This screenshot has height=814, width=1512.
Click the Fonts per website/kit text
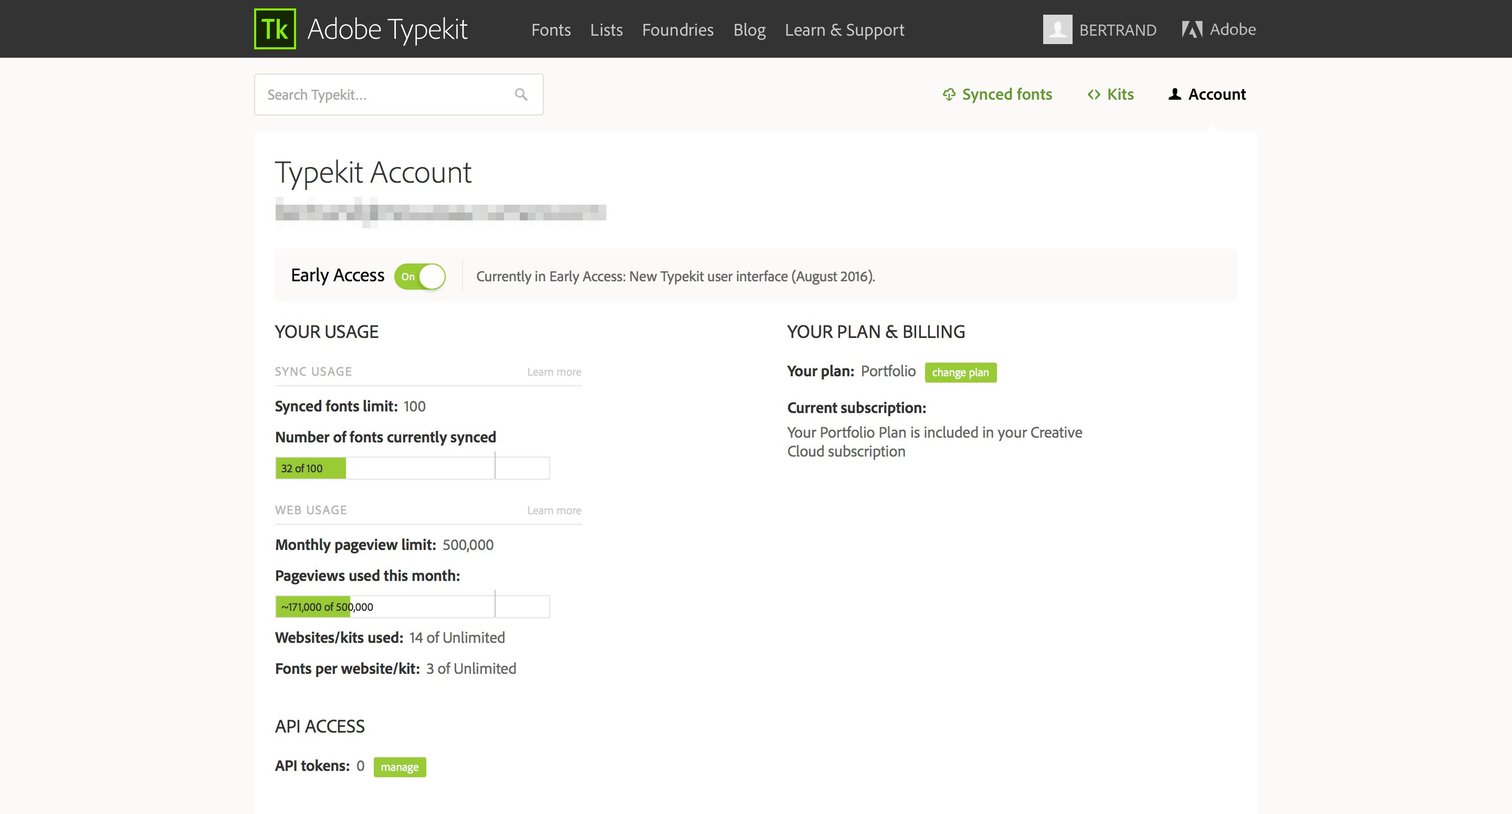pos(396,668)
